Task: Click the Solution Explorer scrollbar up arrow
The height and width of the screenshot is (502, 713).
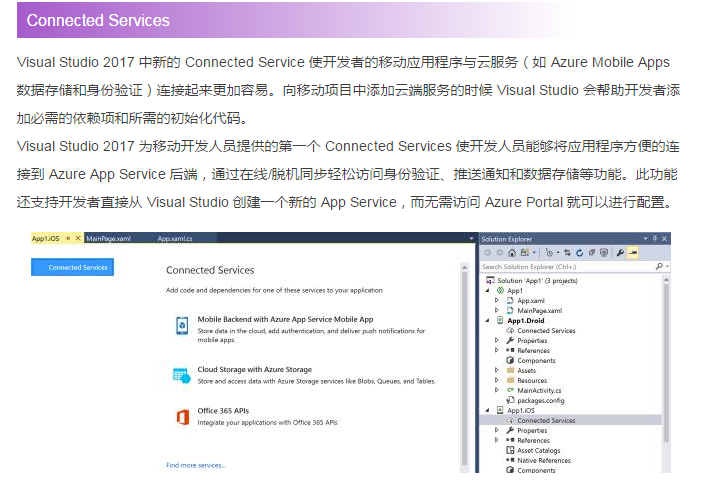Action: [x=666, y=280]
